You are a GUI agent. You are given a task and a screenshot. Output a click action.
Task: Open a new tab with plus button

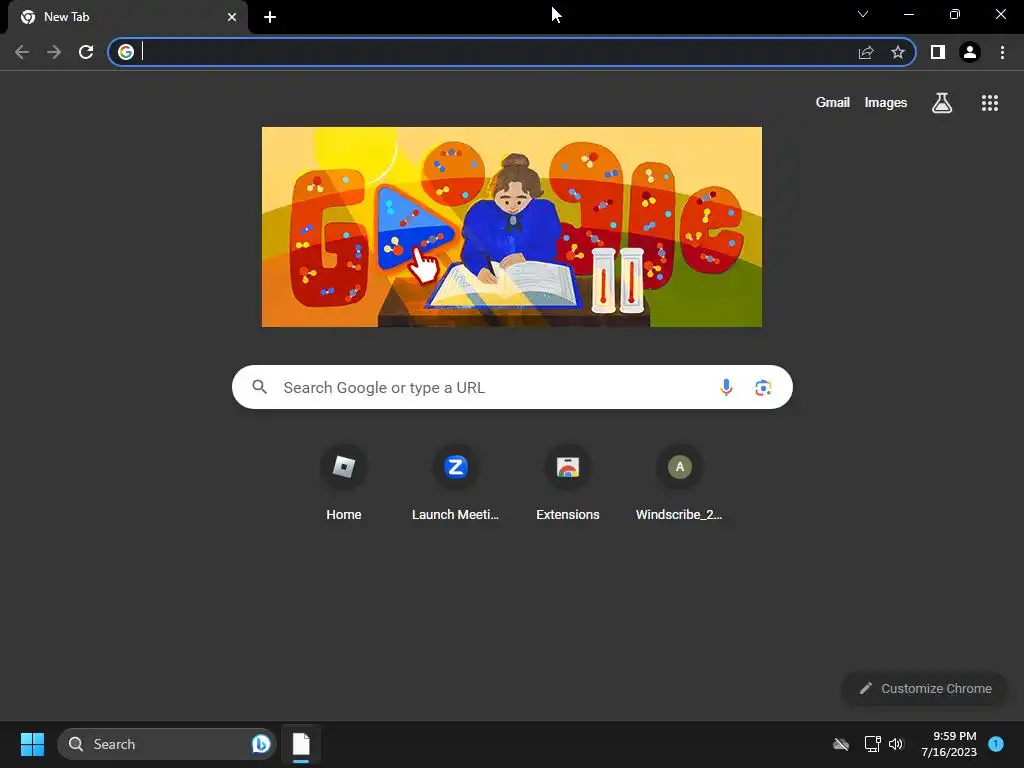(270, 17)
